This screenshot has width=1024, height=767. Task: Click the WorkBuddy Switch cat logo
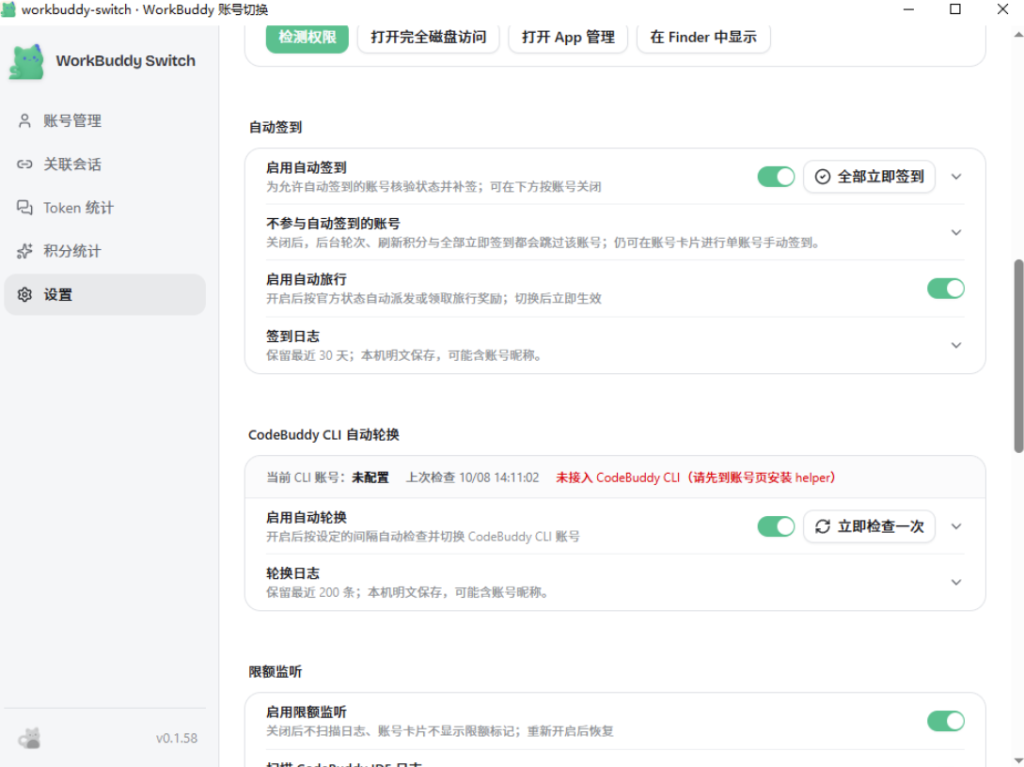pyautogui.click(x=26, y=61)
